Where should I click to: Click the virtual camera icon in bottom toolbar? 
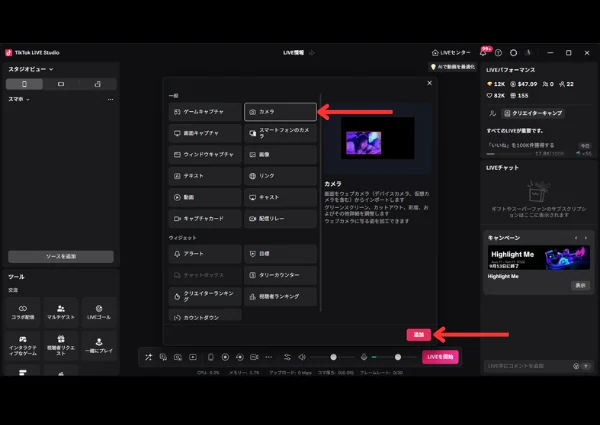[x=254, y=357]
